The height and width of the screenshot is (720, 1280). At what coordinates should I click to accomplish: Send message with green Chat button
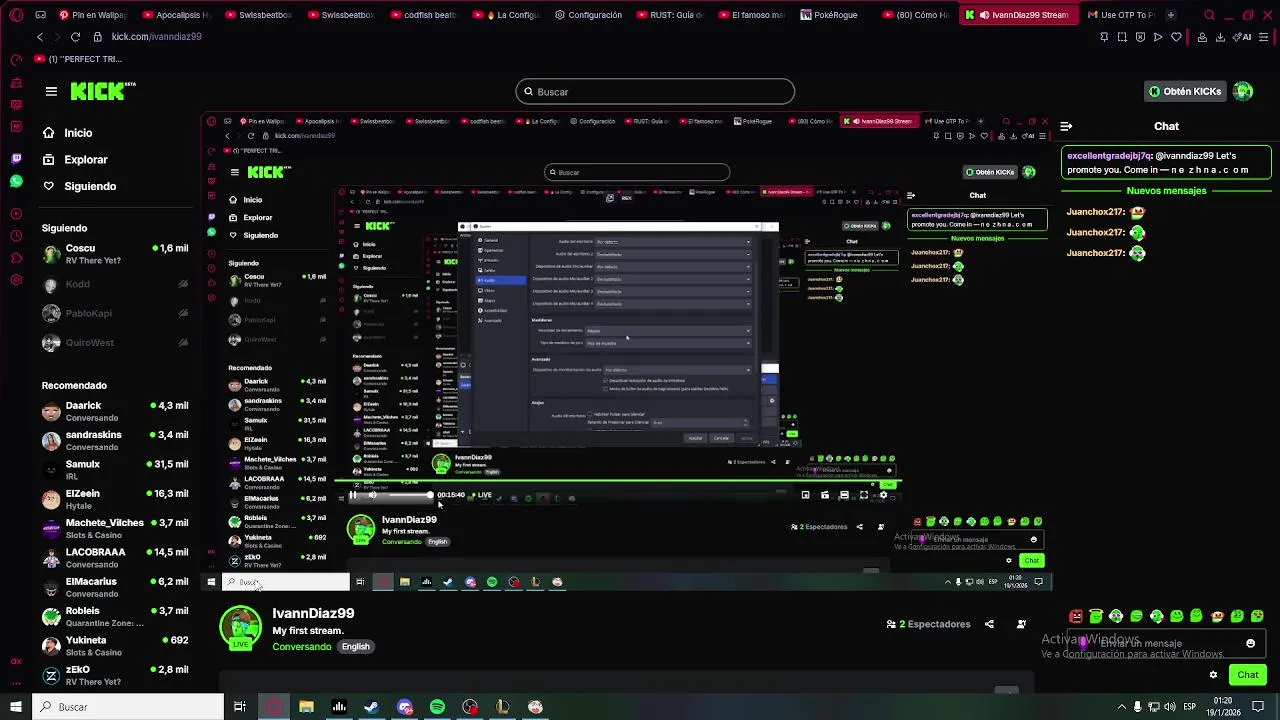(1247, 674)
